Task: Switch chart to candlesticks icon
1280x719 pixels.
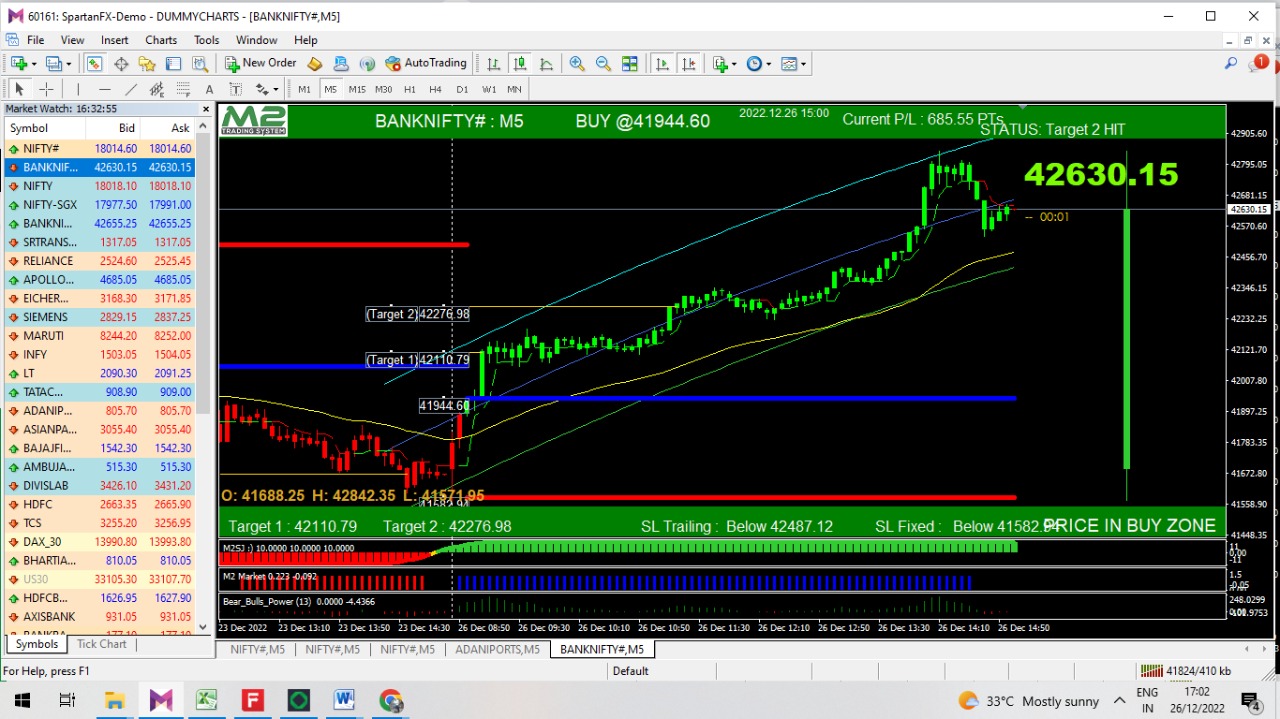Action: [520, 64]
